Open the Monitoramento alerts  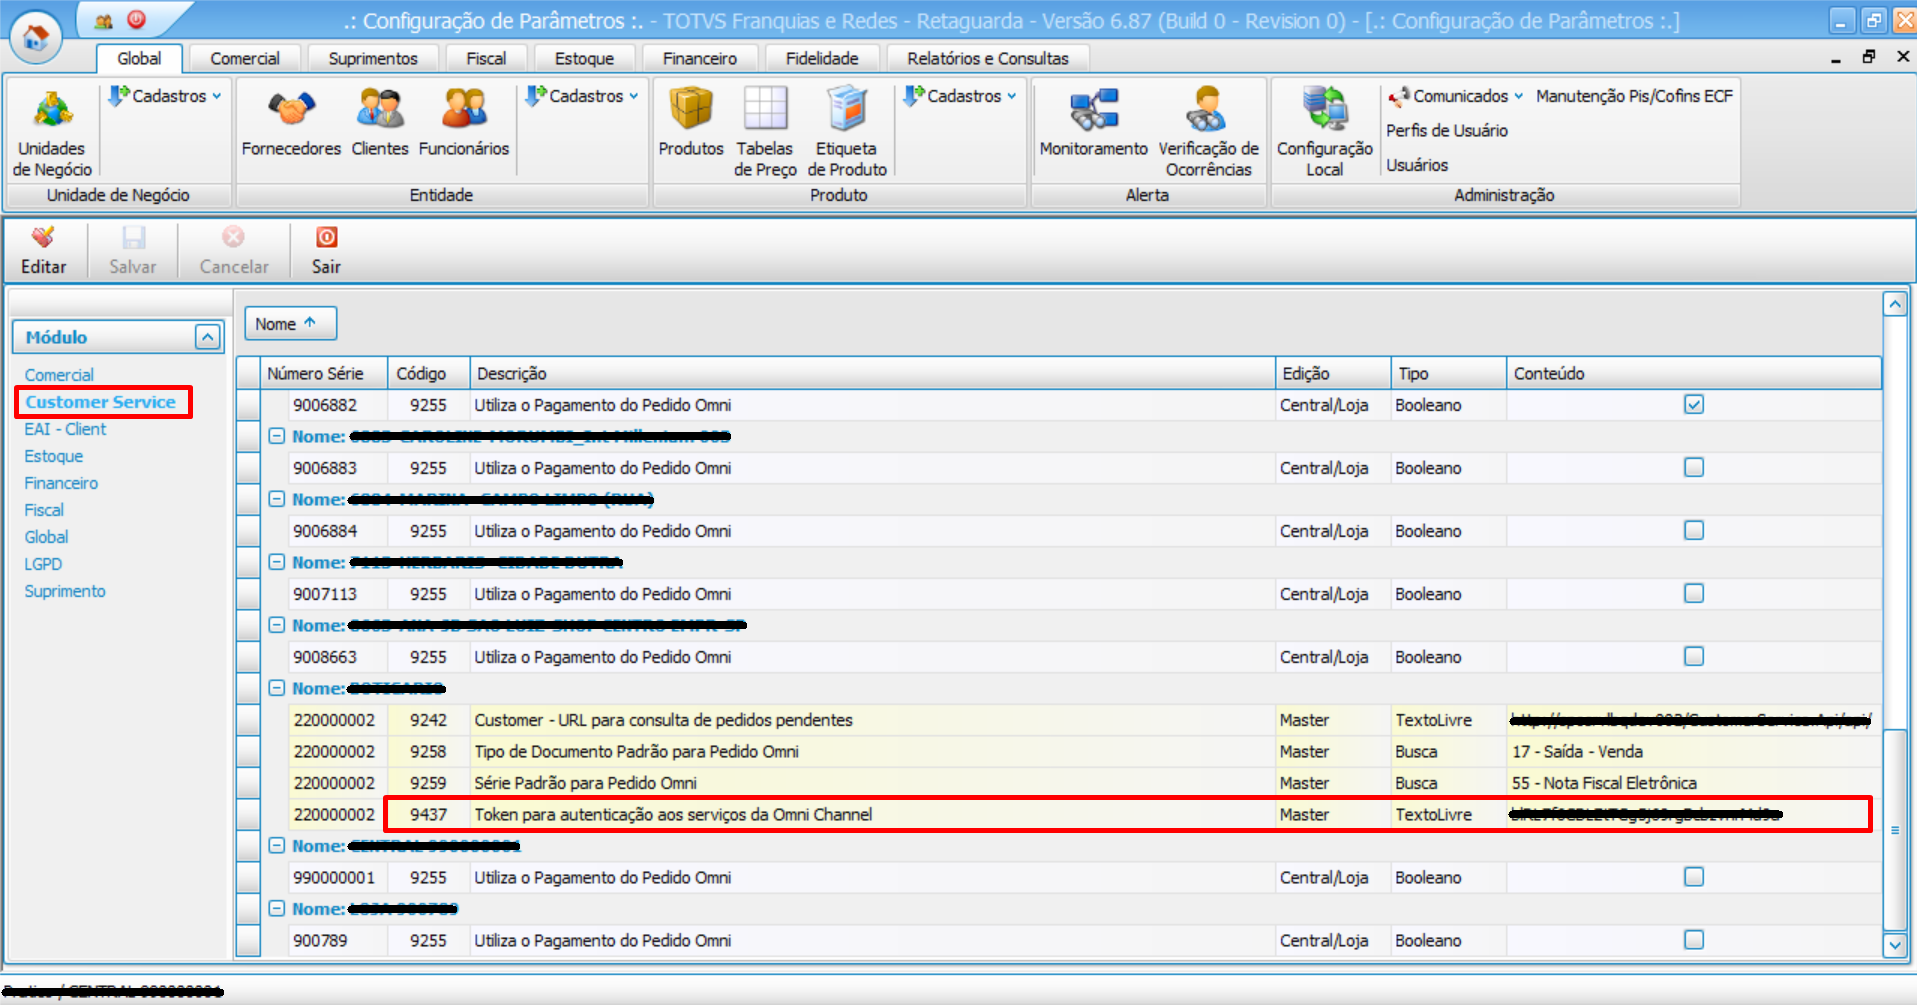coord(1094,123)
